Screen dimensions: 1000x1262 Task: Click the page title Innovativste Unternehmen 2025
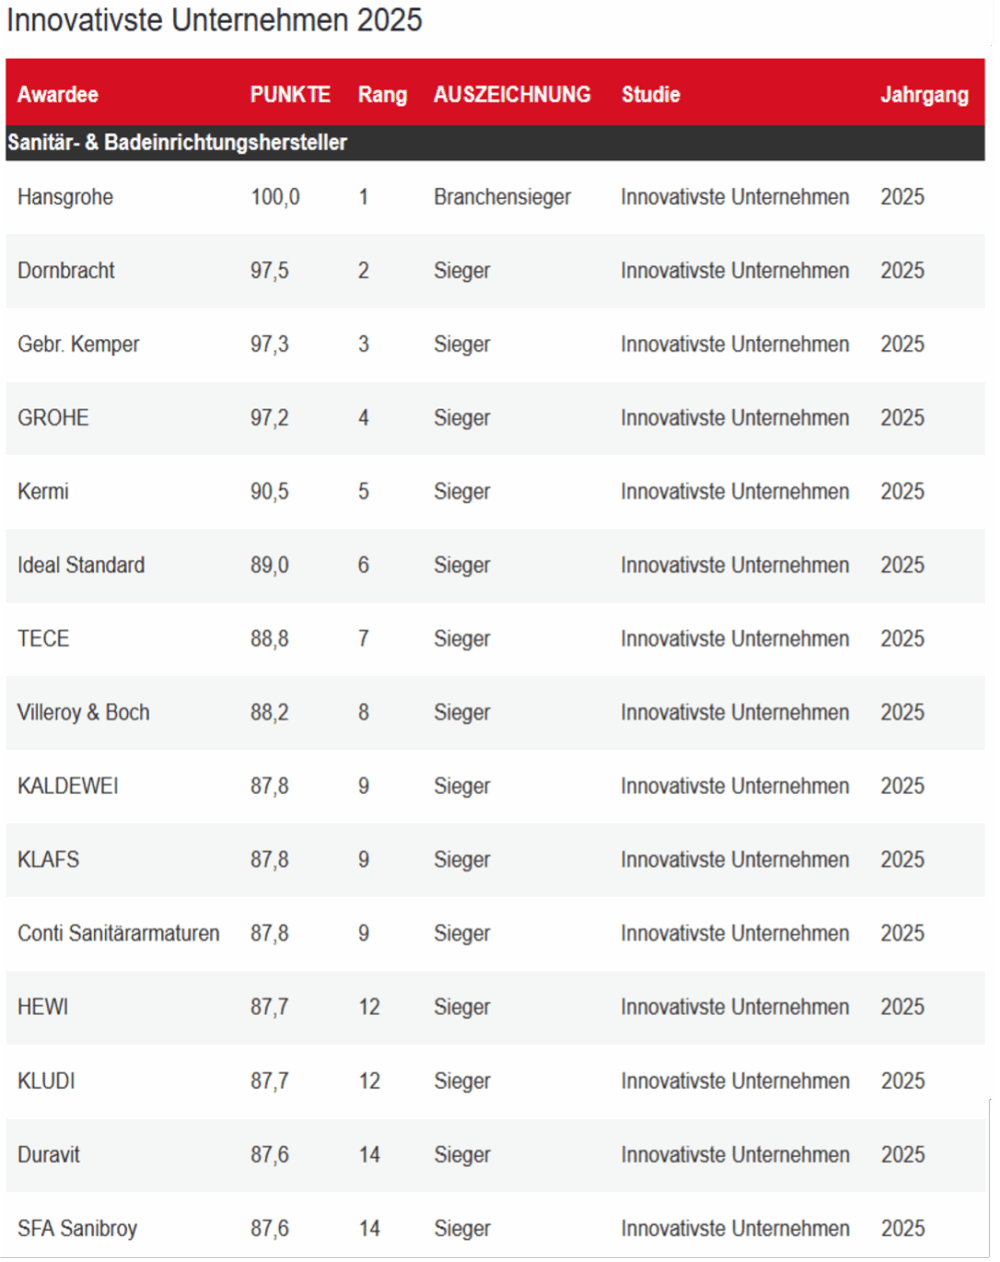click(214, 20)
